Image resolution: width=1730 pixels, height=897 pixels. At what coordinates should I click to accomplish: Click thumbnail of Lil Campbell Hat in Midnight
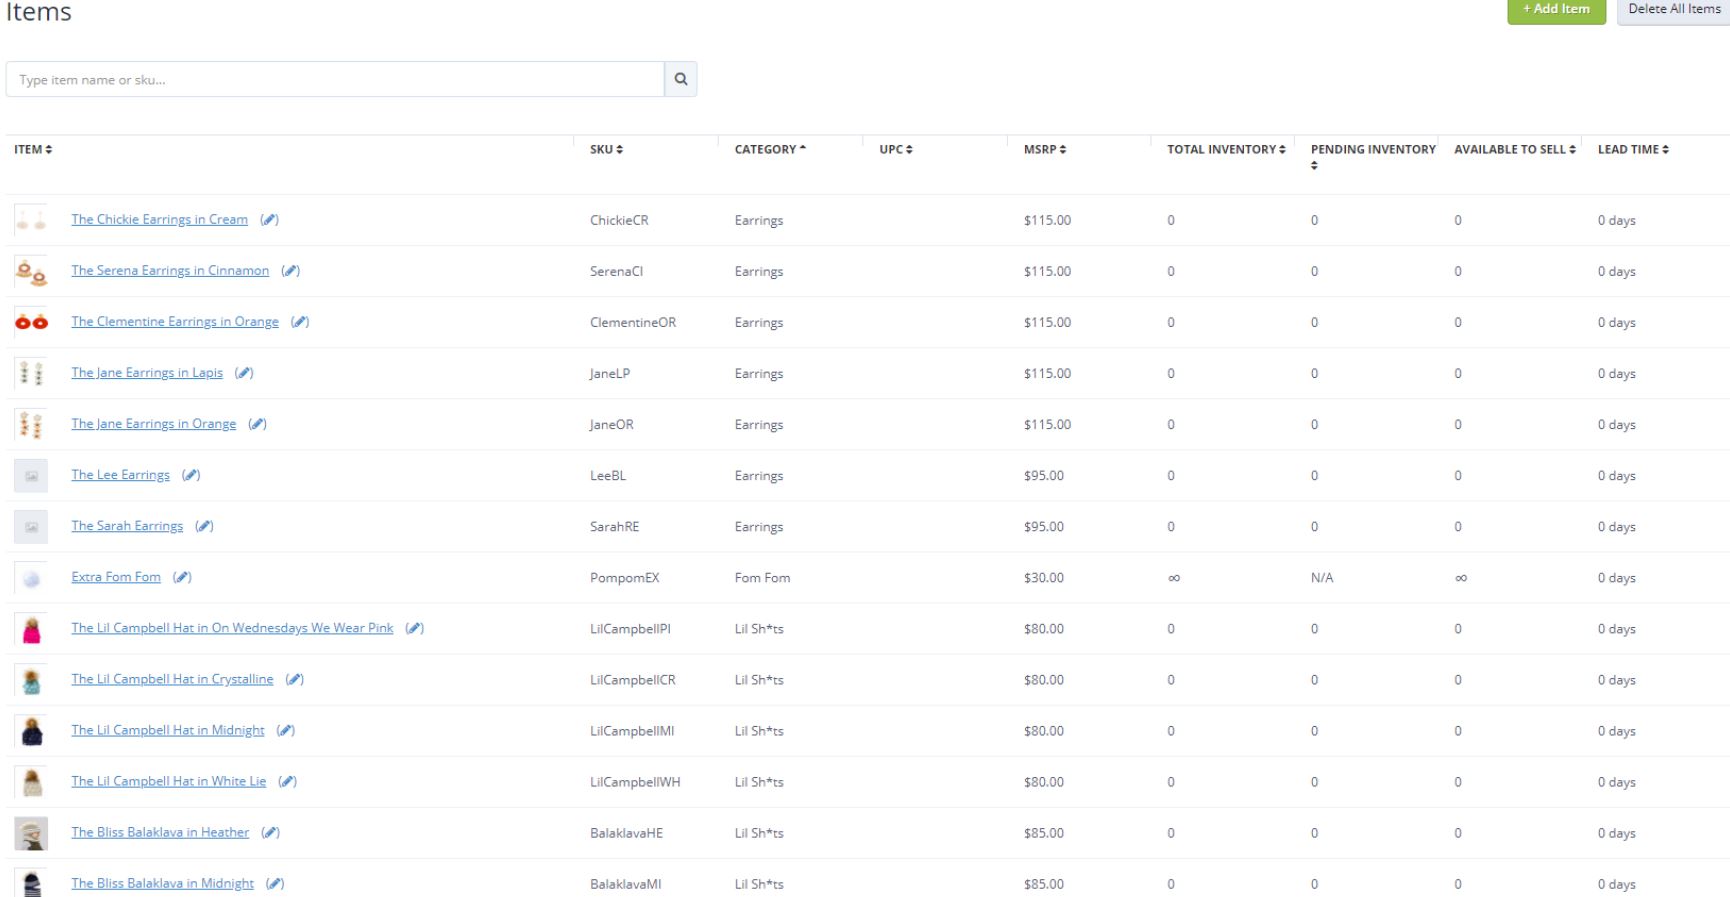(31, 731)
